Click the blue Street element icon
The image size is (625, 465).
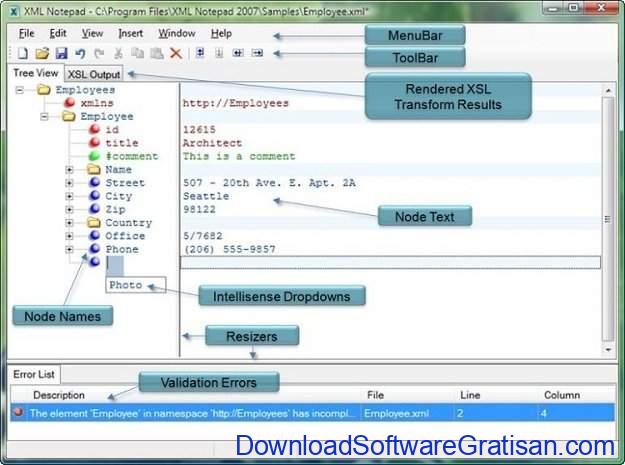click(94, 182)
